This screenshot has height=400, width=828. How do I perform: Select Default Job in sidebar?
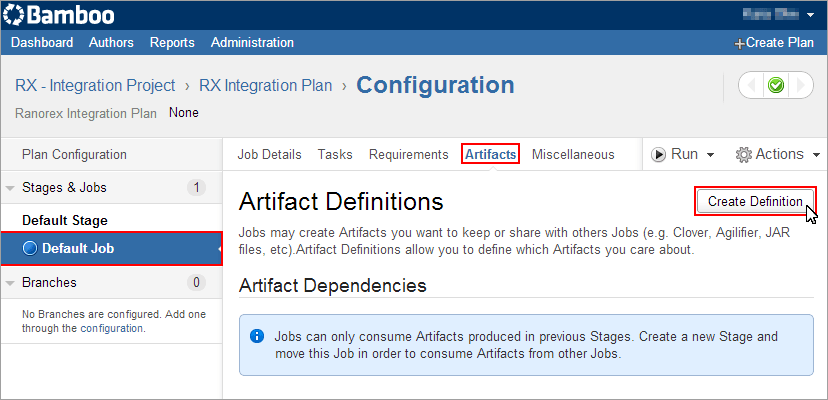pos(111,248)
